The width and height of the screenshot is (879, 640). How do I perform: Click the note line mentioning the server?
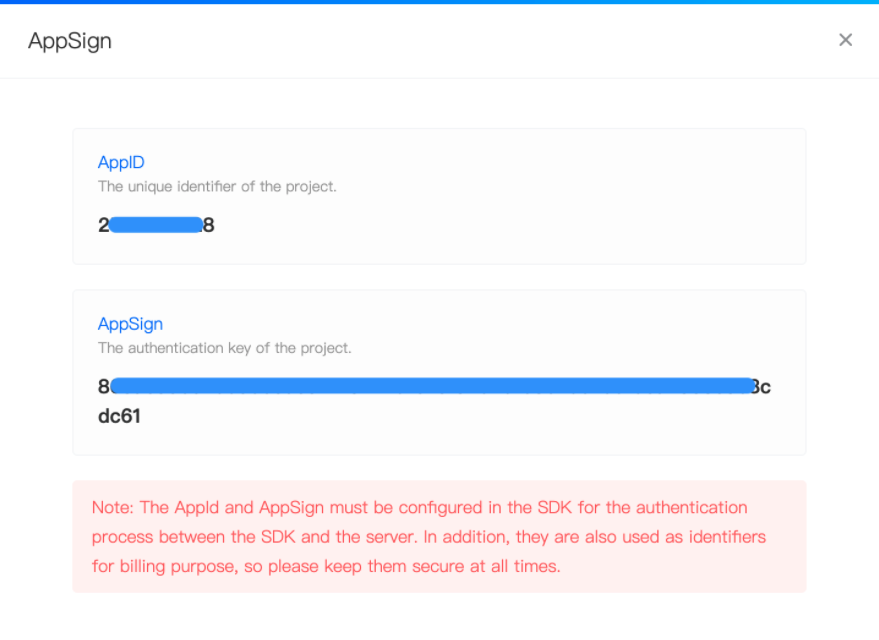click(x=429, y=537)
